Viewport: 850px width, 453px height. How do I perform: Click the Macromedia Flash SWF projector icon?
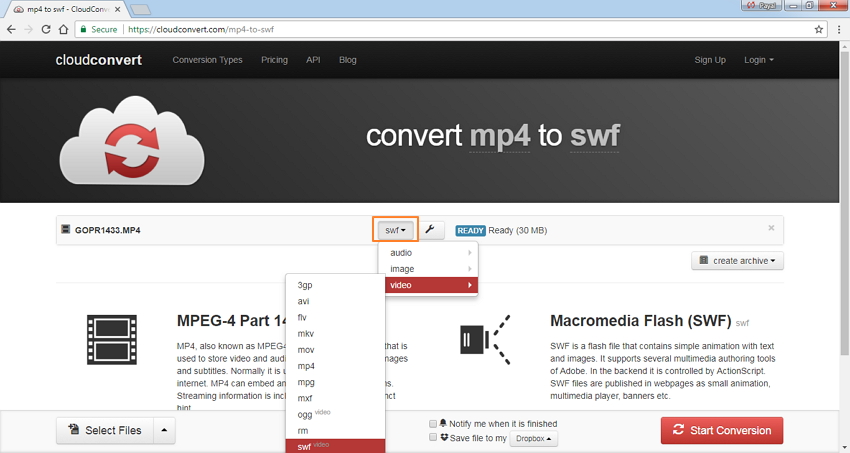(x=485, y=340)
